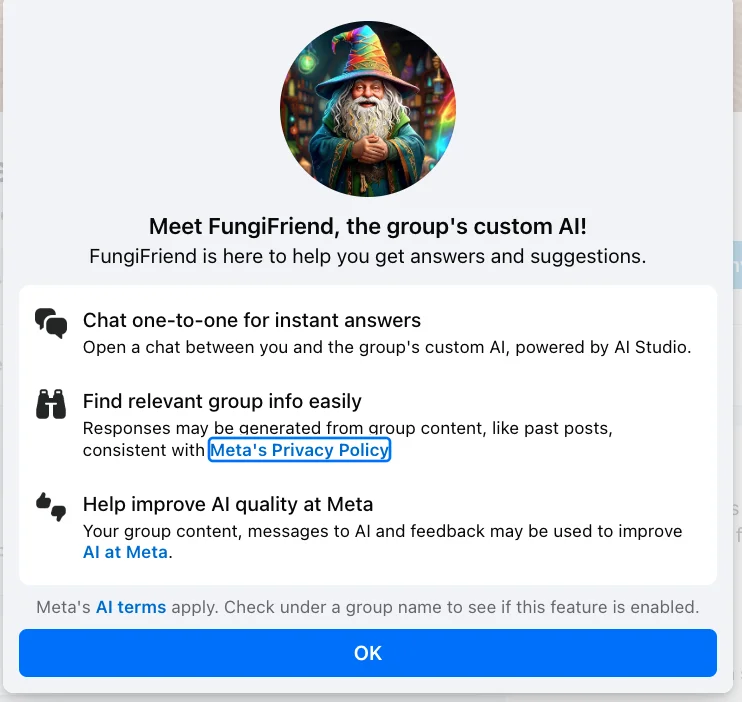
Task: Confirm with the blue OK button
Action: 368,653
